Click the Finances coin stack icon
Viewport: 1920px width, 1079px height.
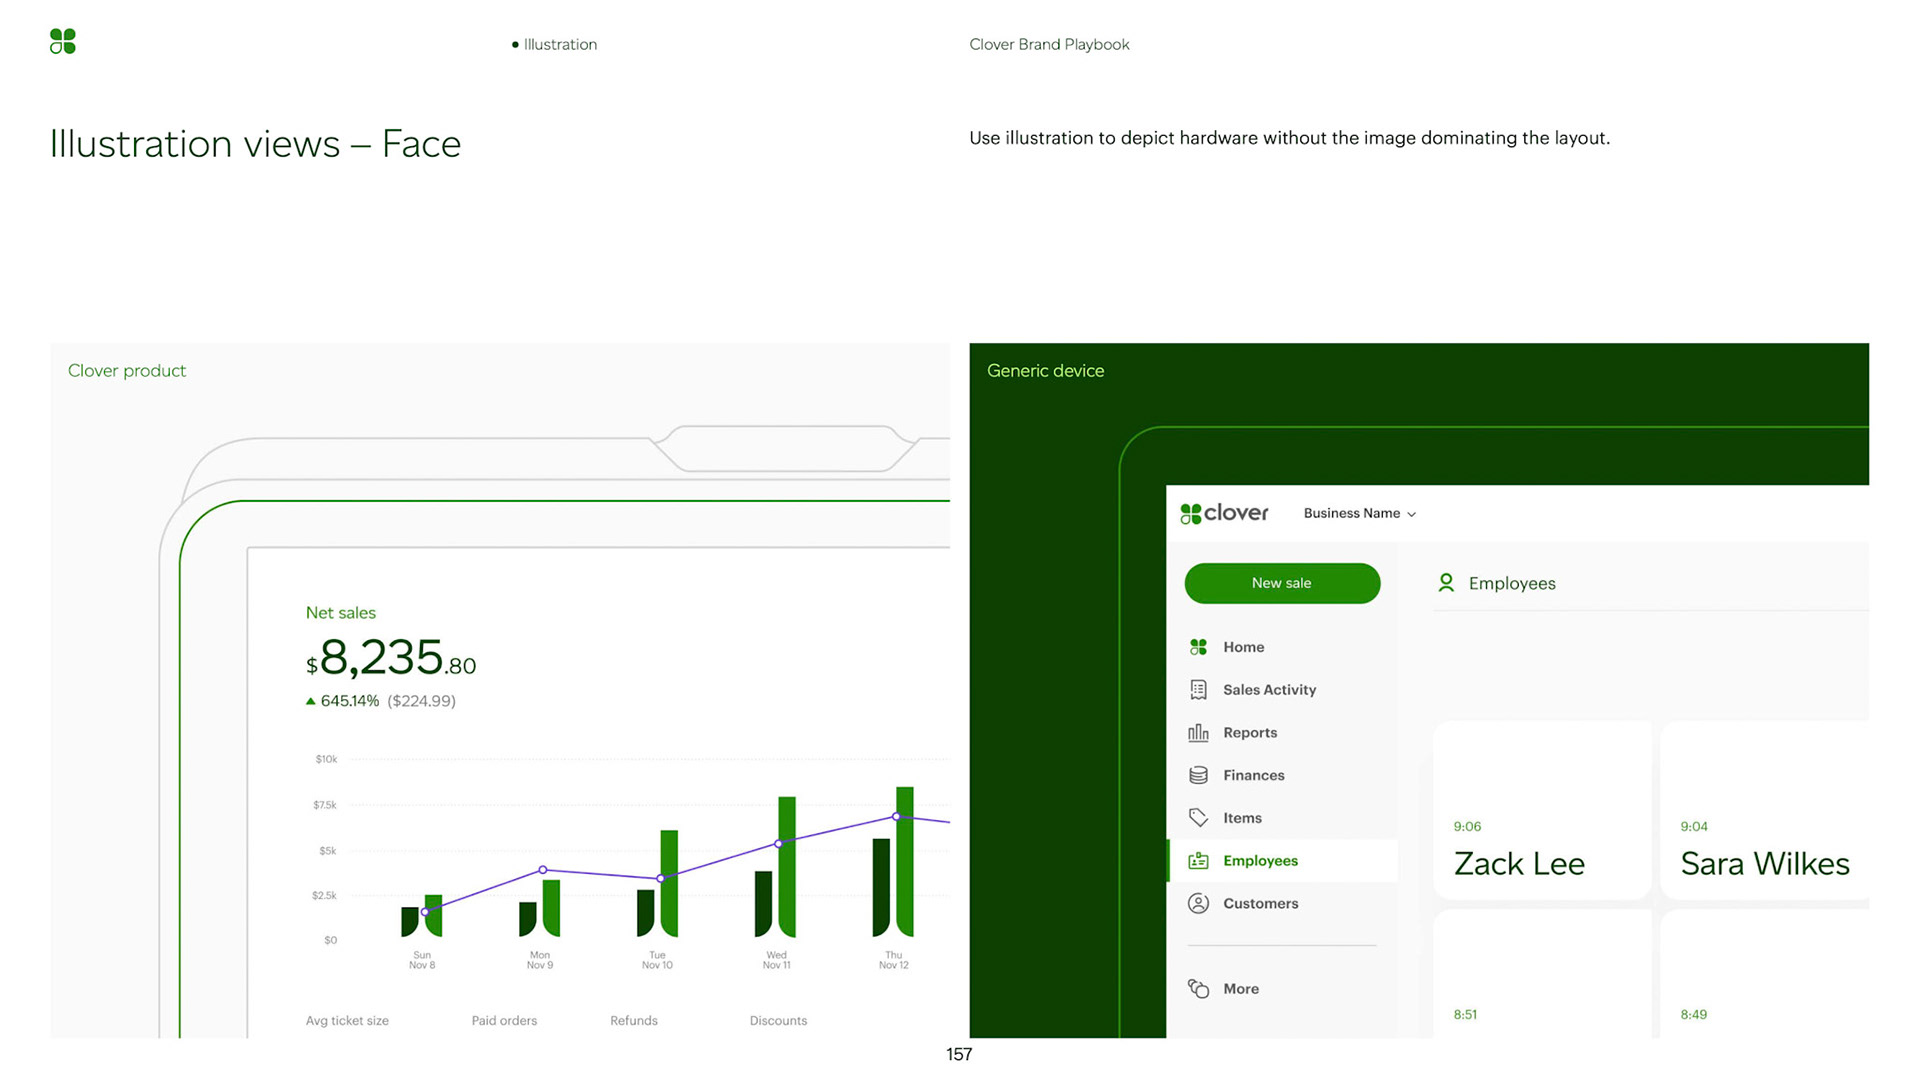[x=1198, y=775]
